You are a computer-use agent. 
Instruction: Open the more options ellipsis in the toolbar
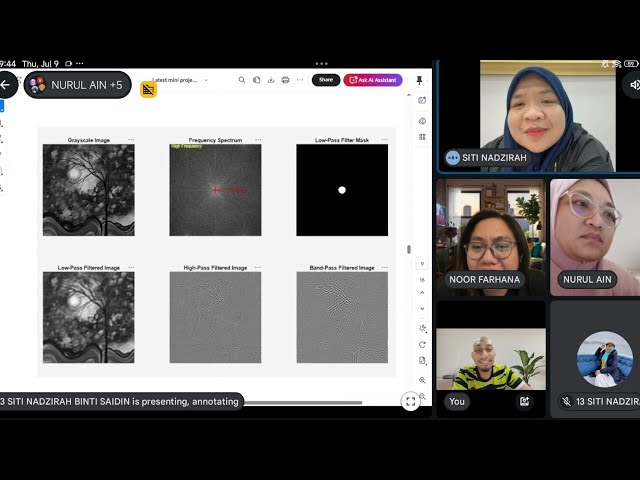[300, 80]
